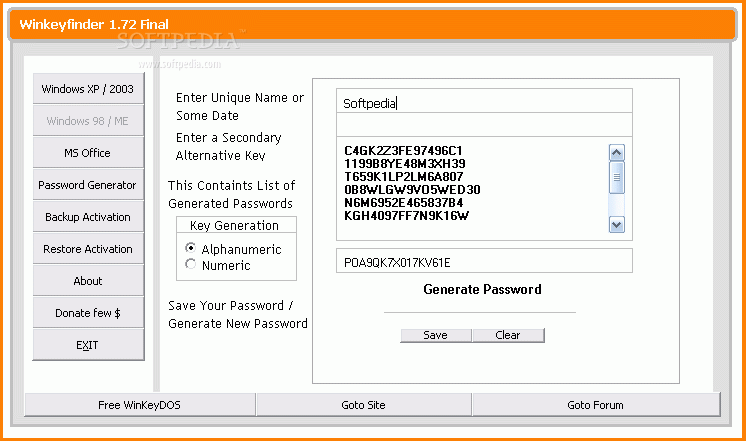Select password KGH4097FF7N9K16W in list
The image size is (746, 441).
[x=406, y=216]
